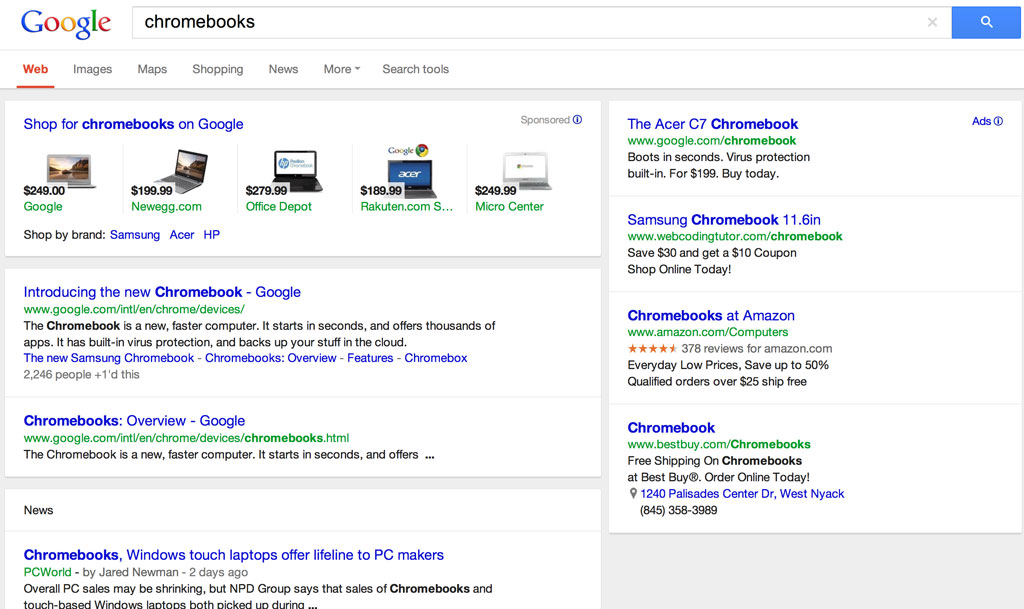Screen dimensions: 1024x609
Task: Click the (845) 358-3989 phone number
Action: [x=679, y=510]
